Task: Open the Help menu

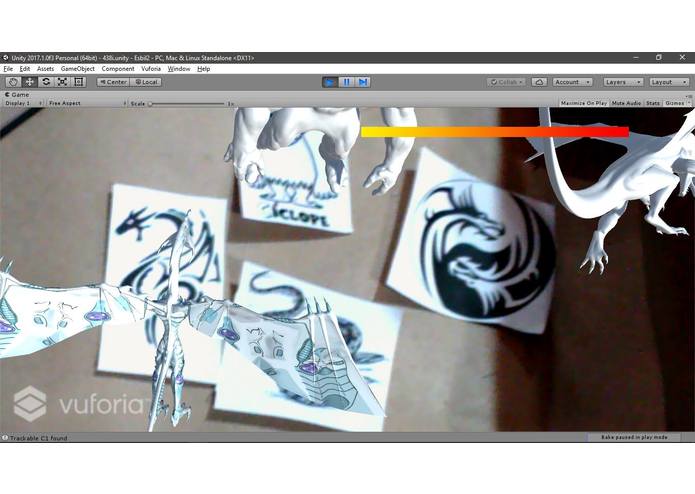Action: [x=203, y=69]
